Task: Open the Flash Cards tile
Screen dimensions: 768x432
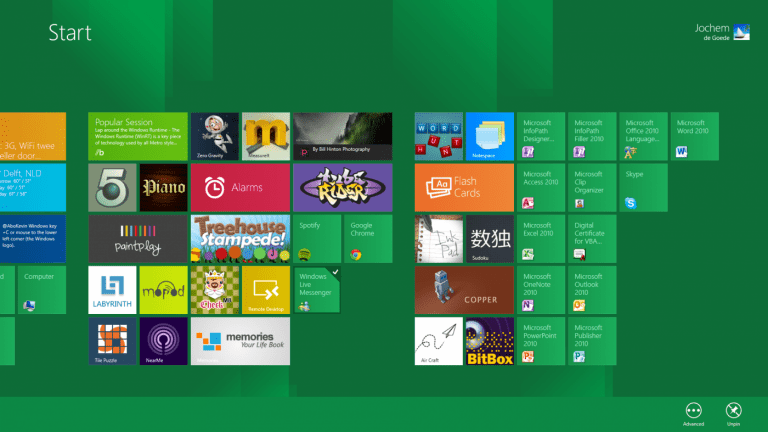Action: (464, 188)
